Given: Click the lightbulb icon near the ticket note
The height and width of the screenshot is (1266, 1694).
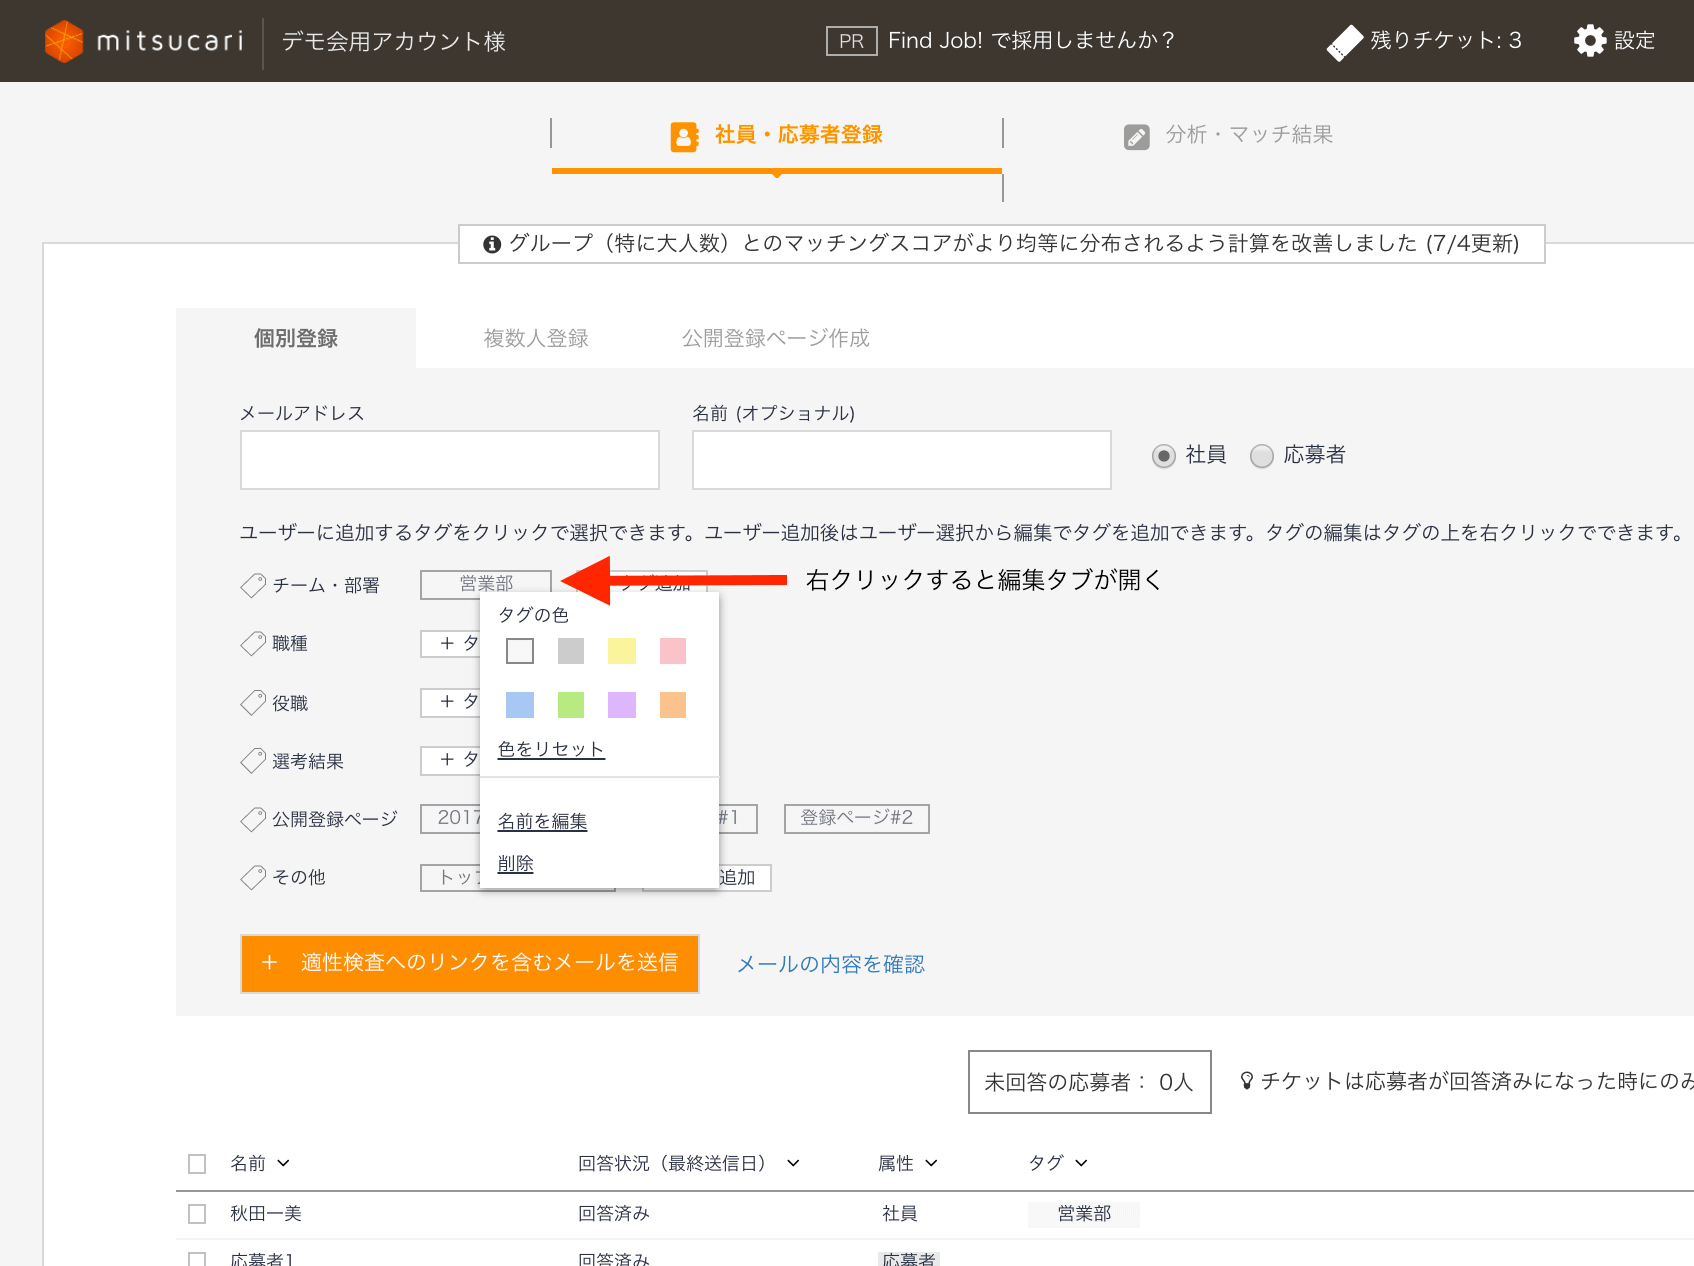Looking at the screenshot, I should click(1246, 1080).
